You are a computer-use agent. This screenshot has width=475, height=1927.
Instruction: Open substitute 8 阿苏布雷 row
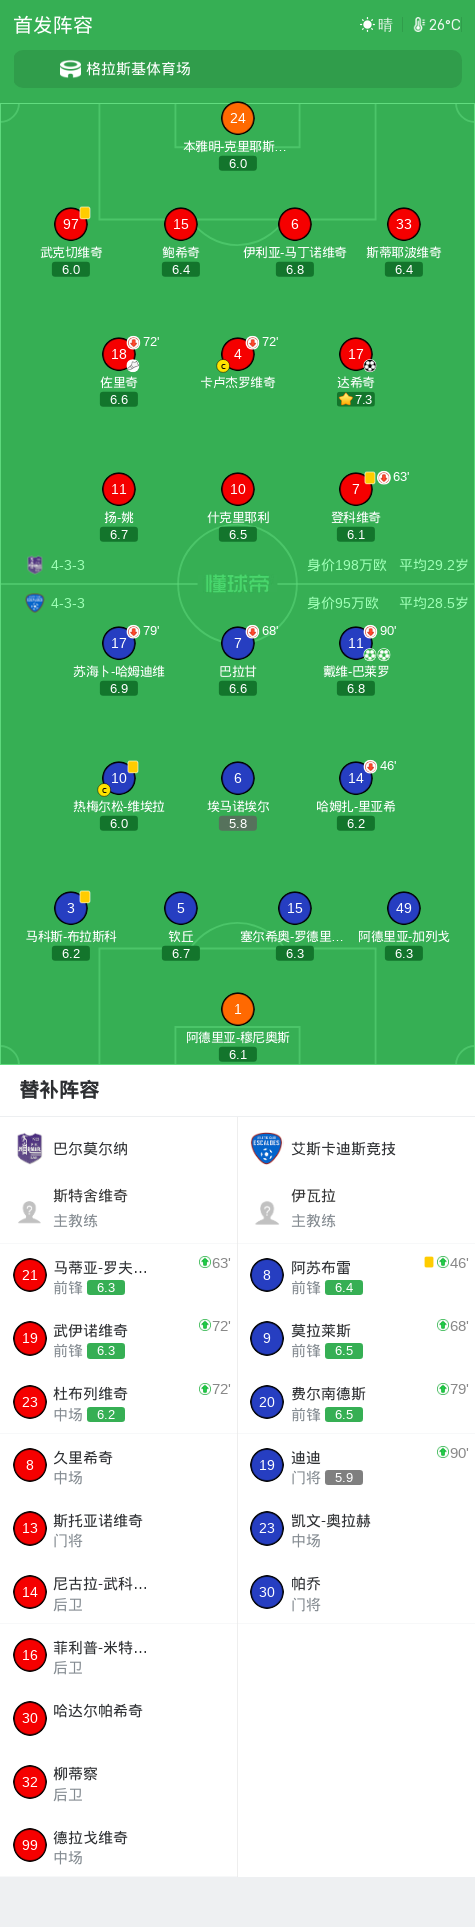[x=356, y=1275]
